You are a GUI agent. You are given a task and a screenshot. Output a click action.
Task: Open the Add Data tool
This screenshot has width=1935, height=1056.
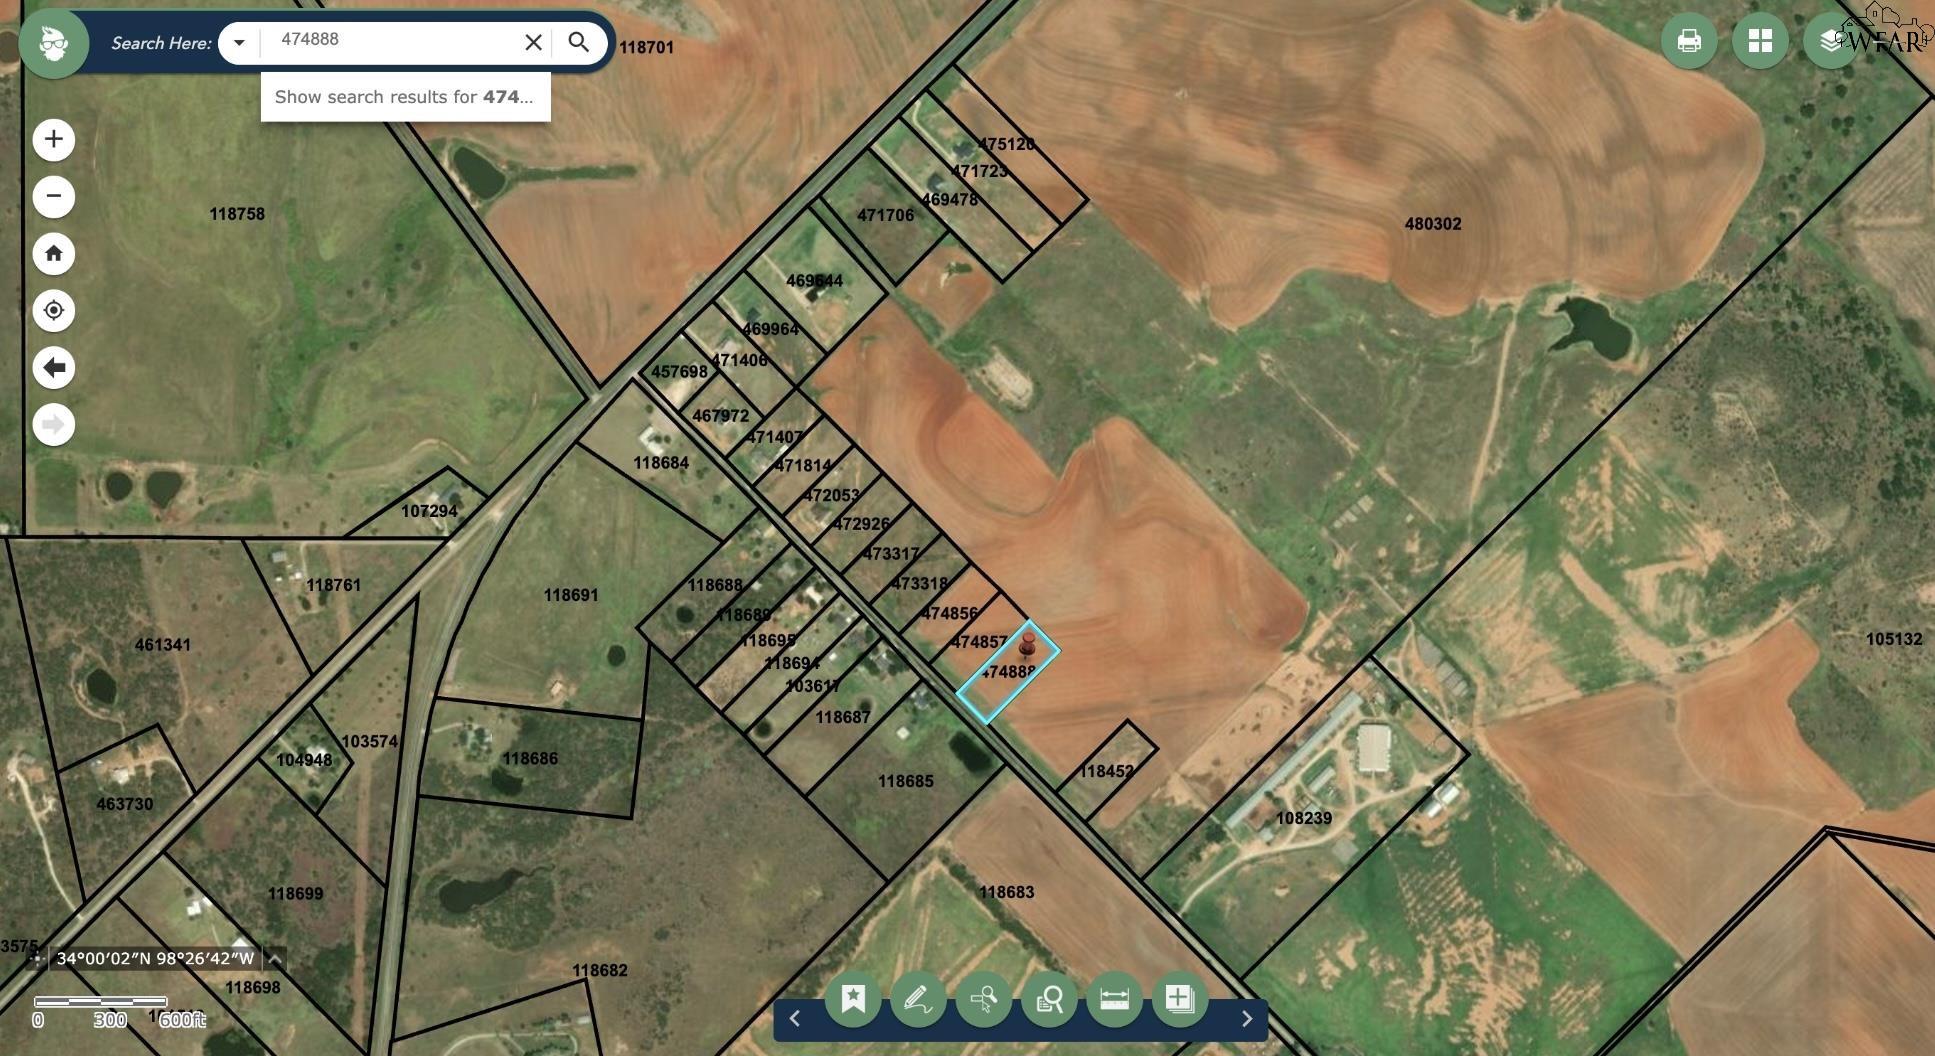1180,998
